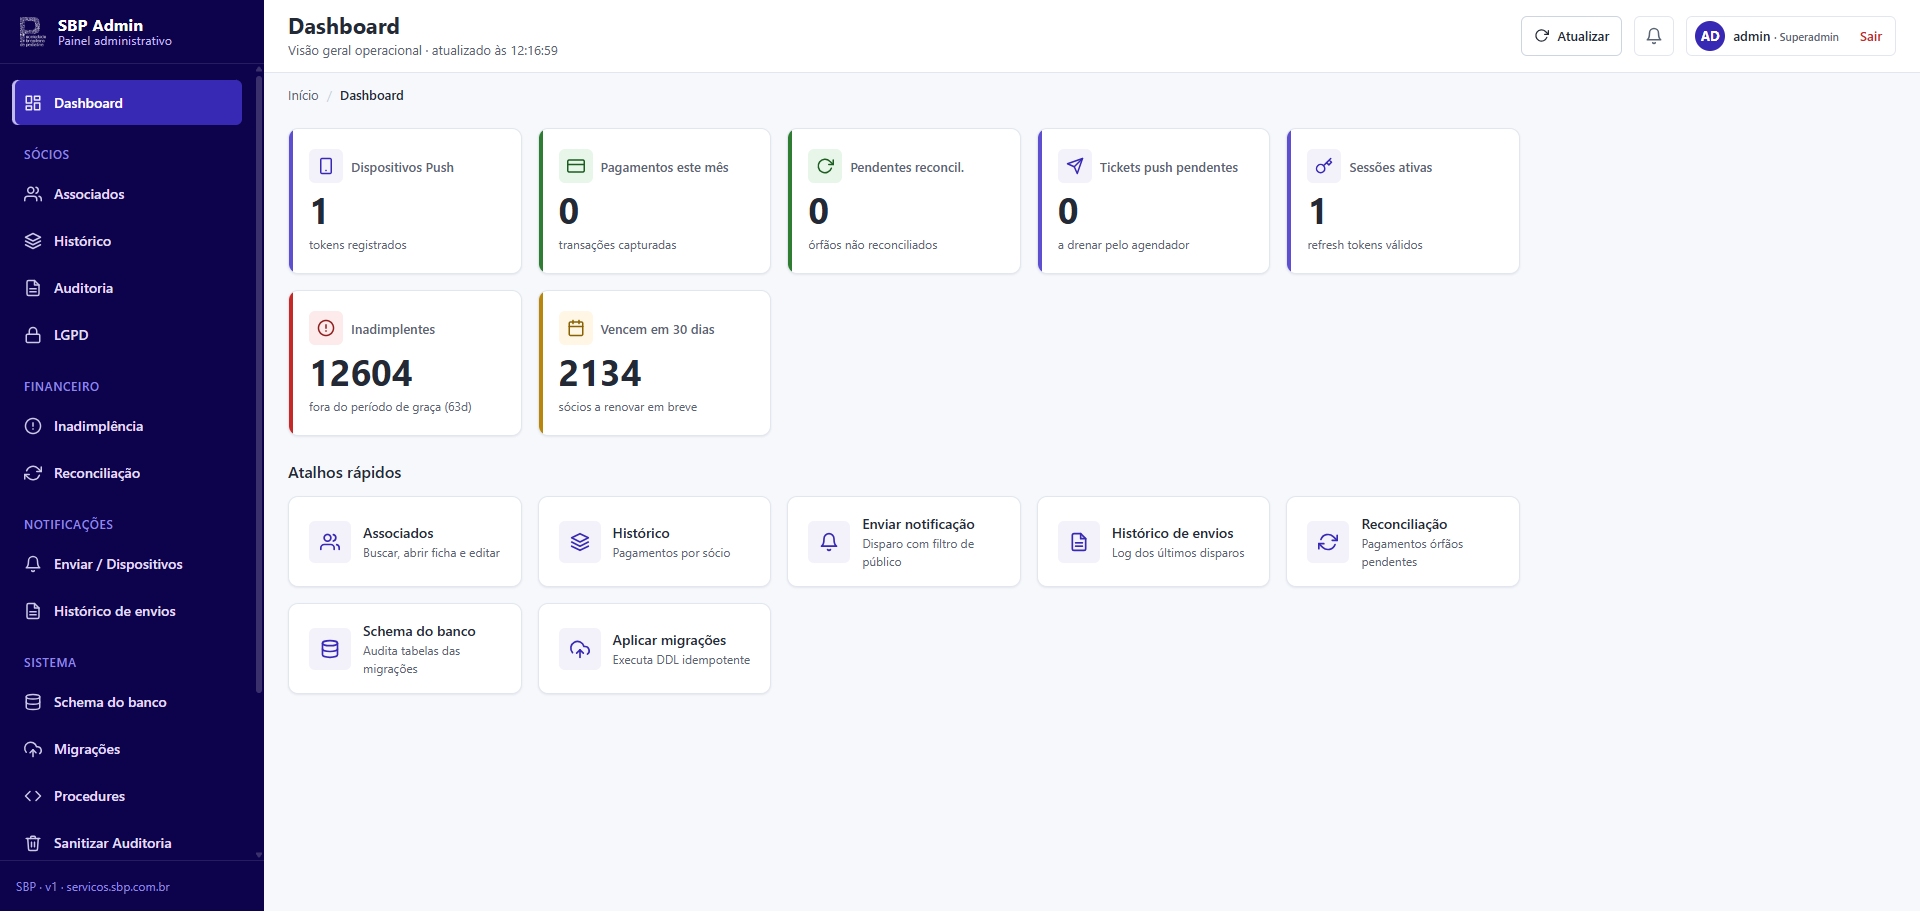Open Sanitizar Auditoria in sidebar
Viewport: 1920px width, 911px height.
click(127, 843)
